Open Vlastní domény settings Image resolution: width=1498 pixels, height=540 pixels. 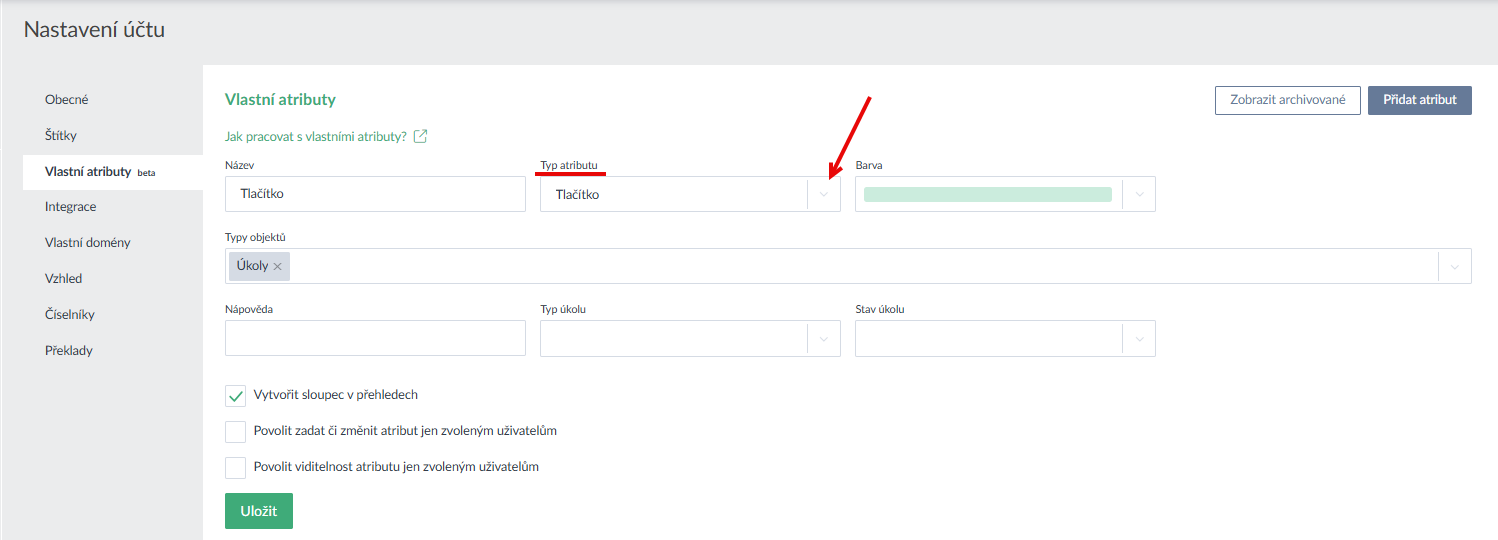(x=87, y=243)
